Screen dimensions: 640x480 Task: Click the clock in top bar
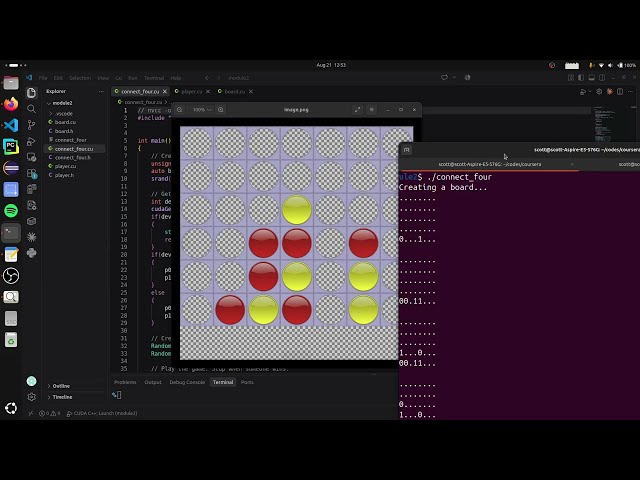[331, 65]
